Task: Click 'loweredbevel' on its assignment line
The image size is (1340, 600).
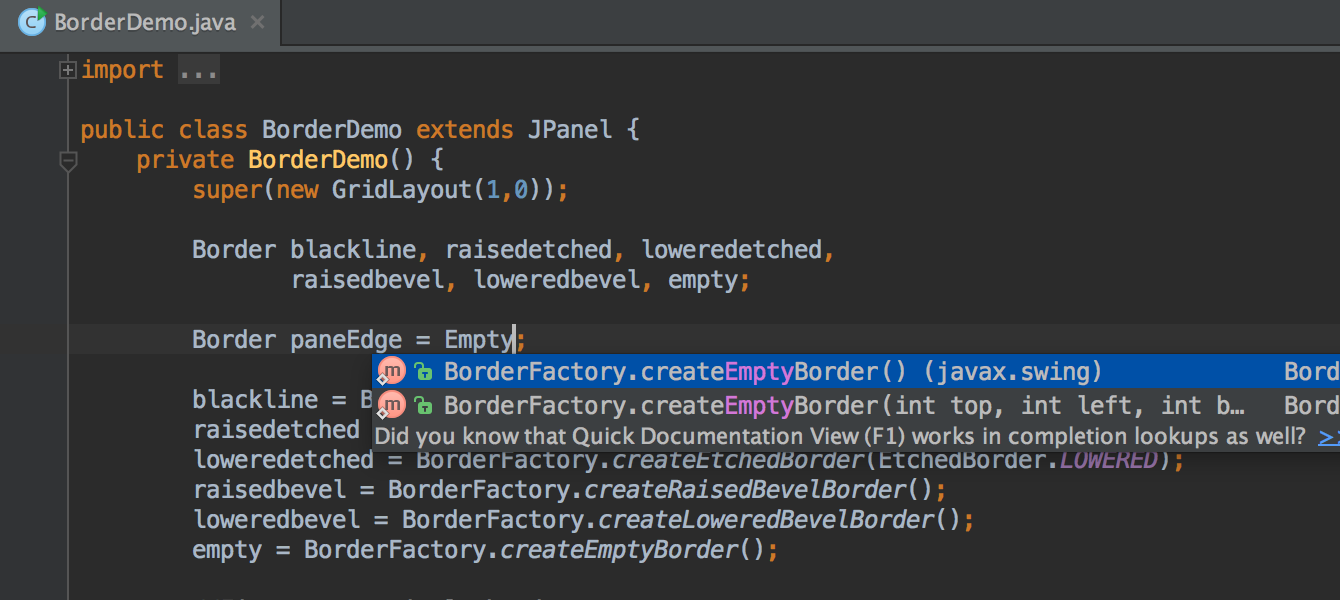Action: (x=276, y=520)
